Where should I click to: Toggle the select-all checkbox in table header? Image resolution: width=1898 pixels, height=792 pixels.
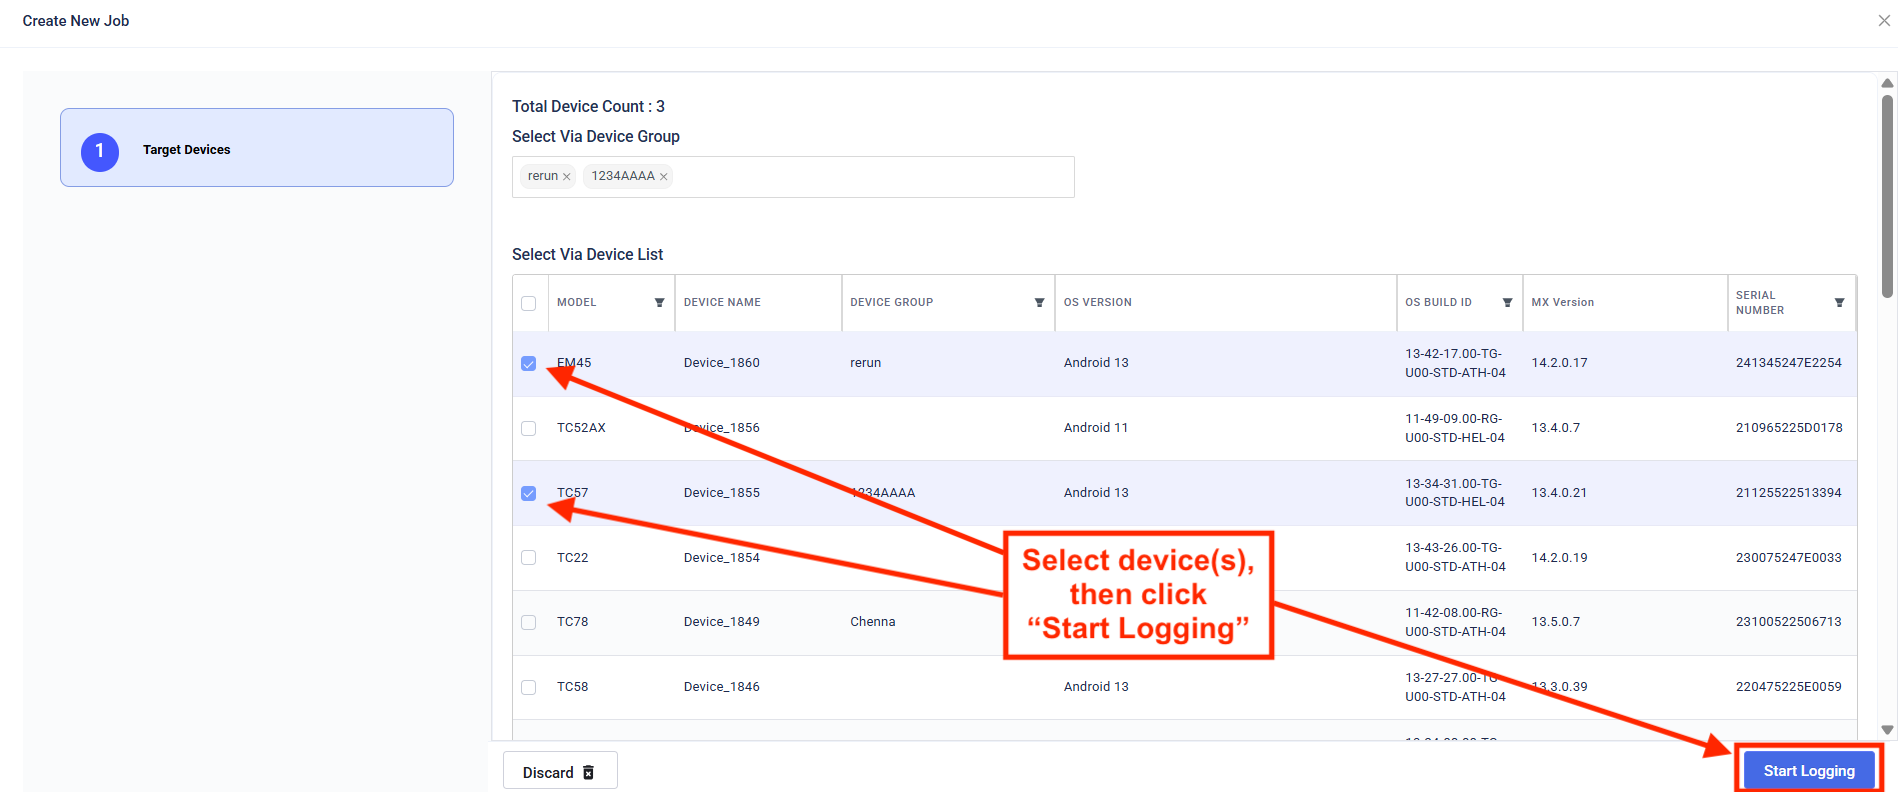pyautogui.click(x=529, y=303)
